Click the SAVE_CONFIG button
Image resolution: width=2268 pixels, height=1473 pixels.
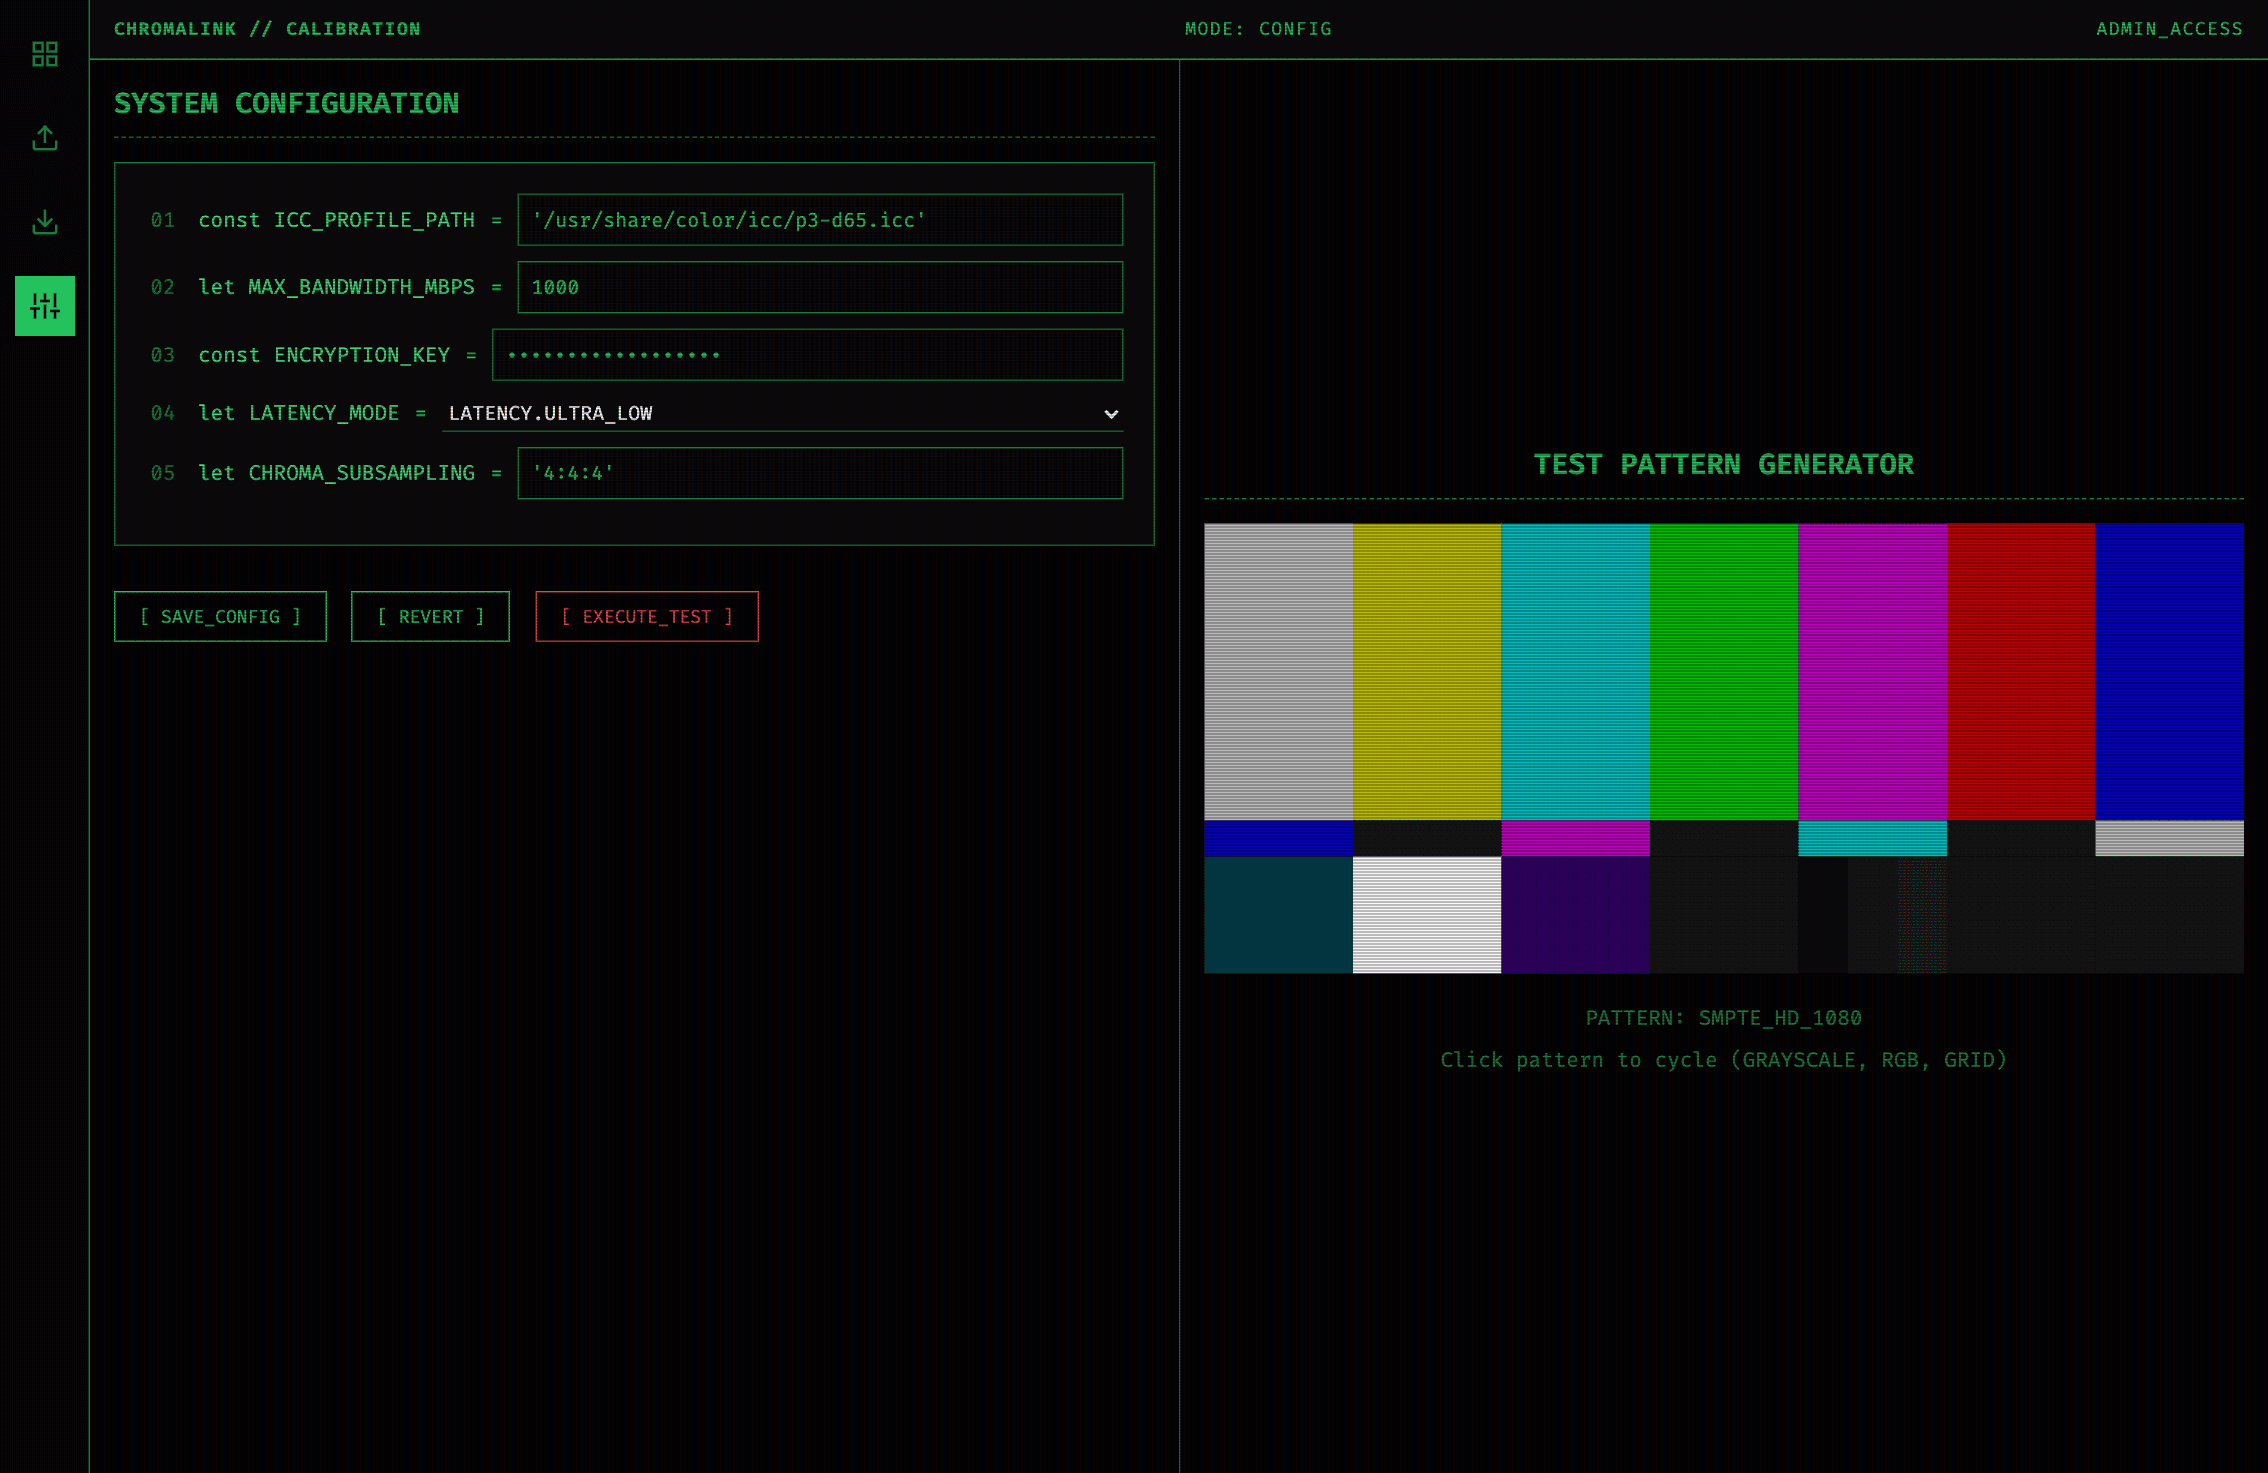point(220,616)
